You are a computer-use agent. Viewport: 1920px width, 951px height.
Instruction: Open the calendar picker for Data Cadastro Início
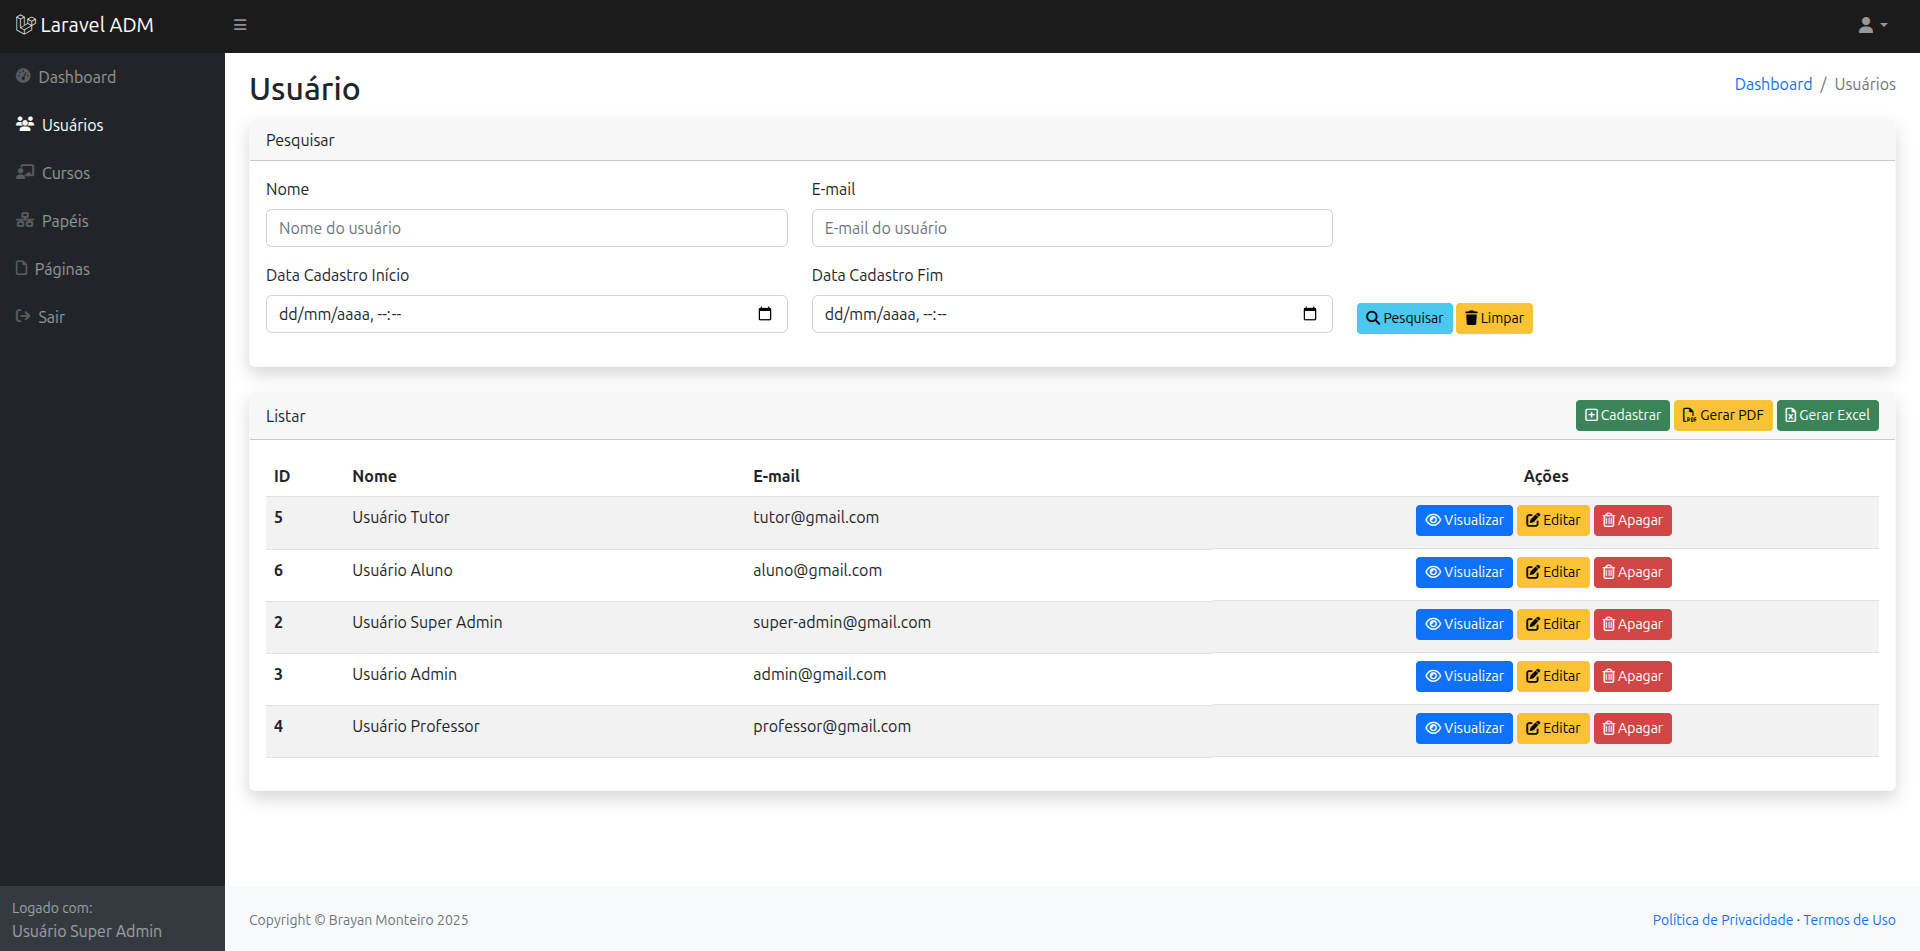pyautogui.click(x=767, y=313)
